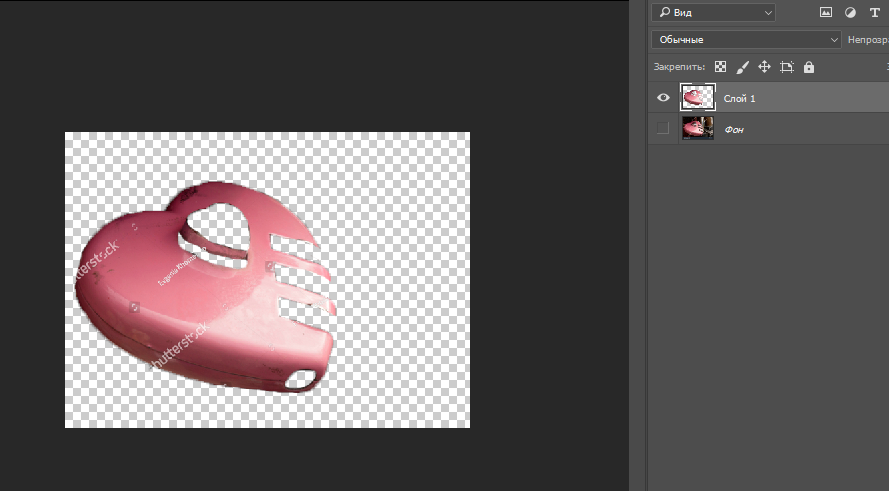This screenshot has height=491, width=889.
Task: Click the layer name "Фон"
Action: pos(734,130)
